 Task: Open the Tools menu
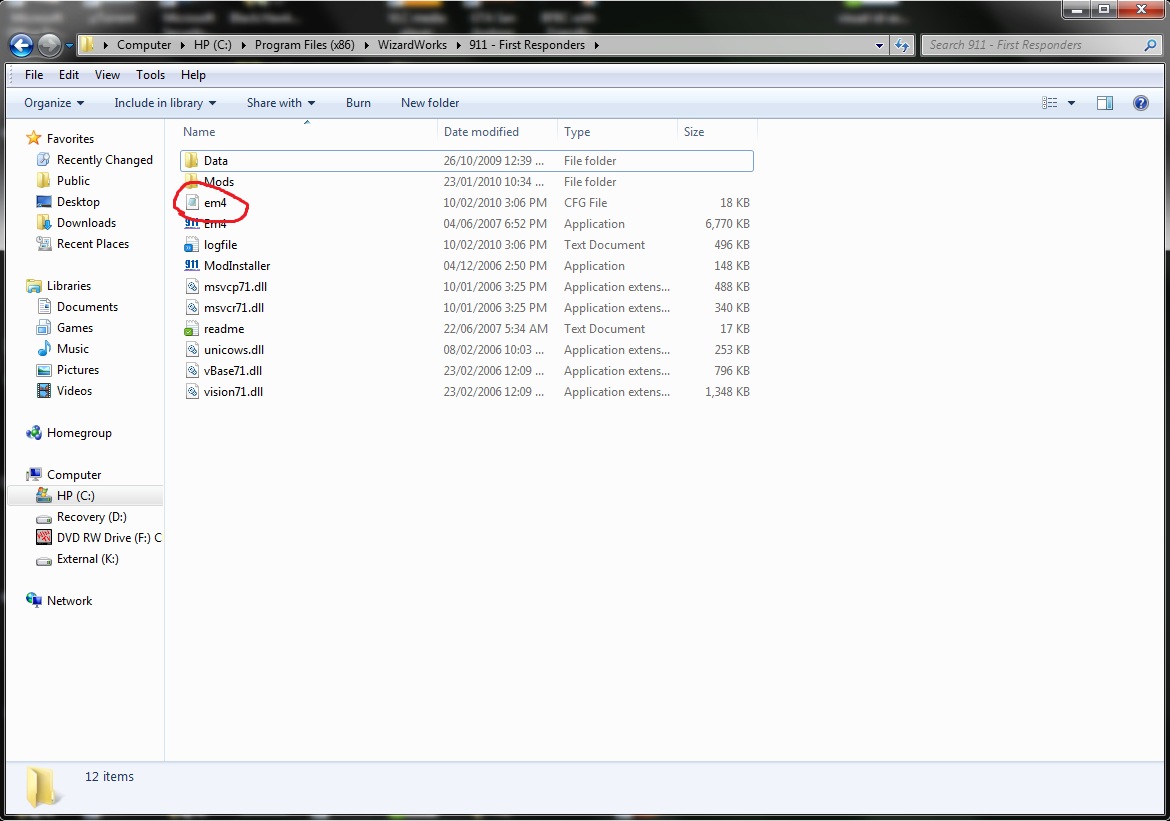click(150, 75)
